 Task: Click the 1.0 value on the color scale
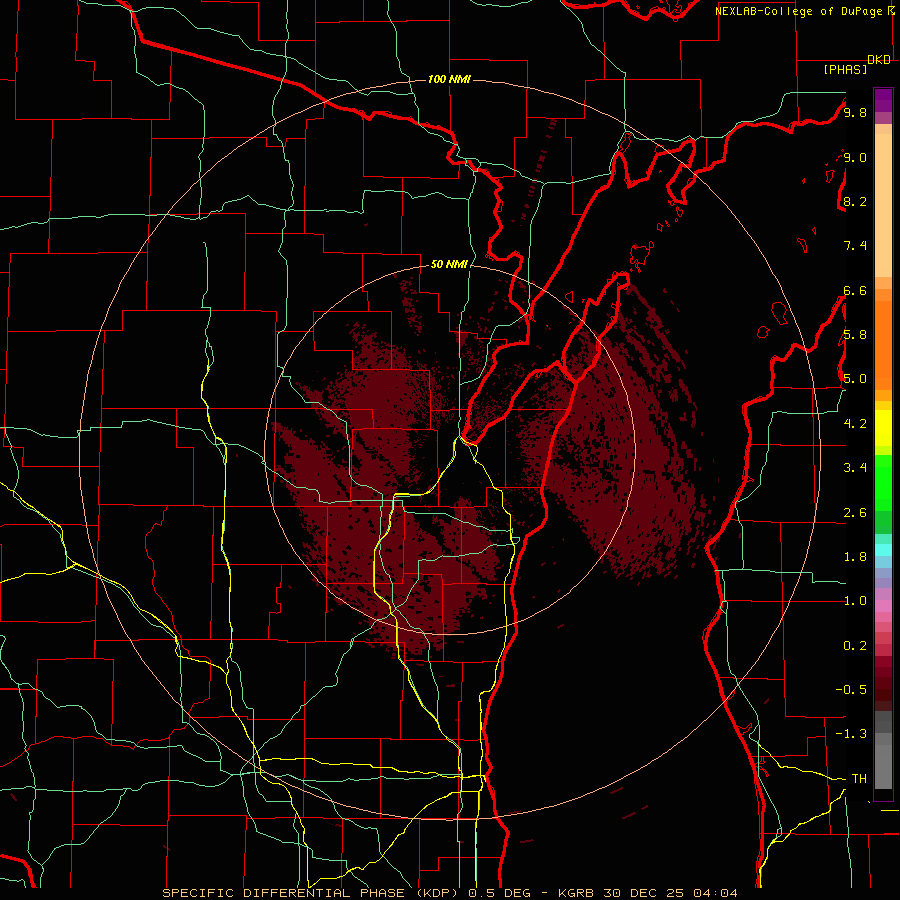coord(855,601)
